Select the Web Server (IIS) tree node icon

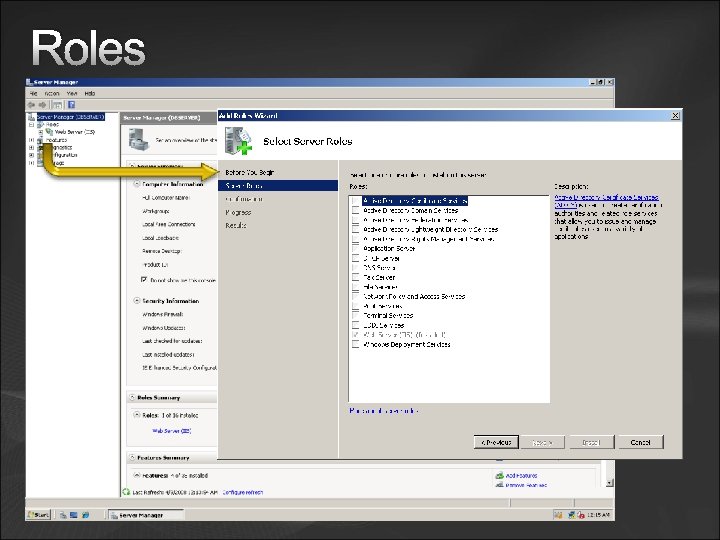point(49,132)
